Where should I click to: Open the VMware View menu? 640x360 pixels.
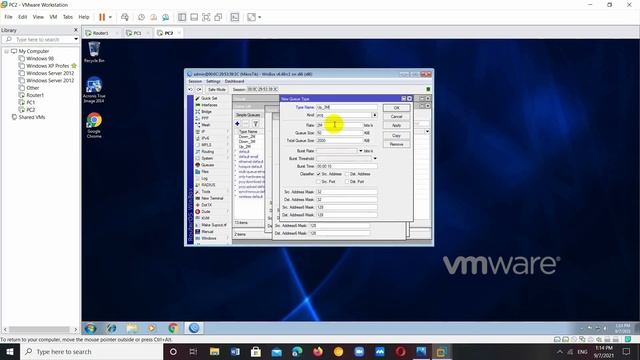coord(38,17)
